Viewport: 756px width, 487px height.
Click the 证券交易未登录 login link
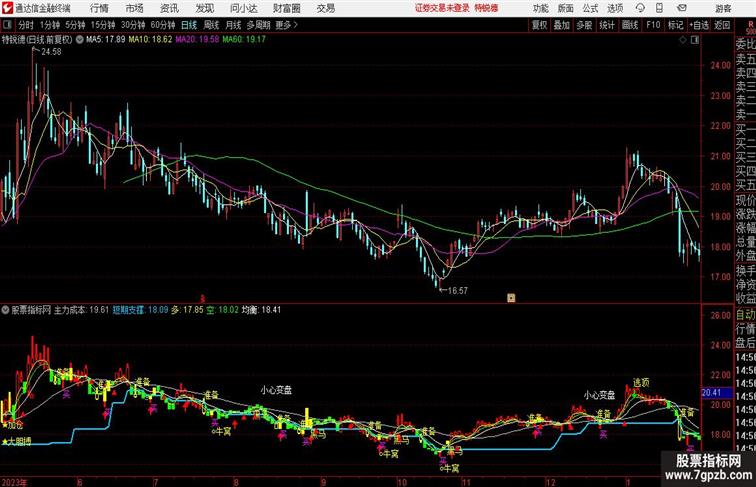tap(442, 8)
